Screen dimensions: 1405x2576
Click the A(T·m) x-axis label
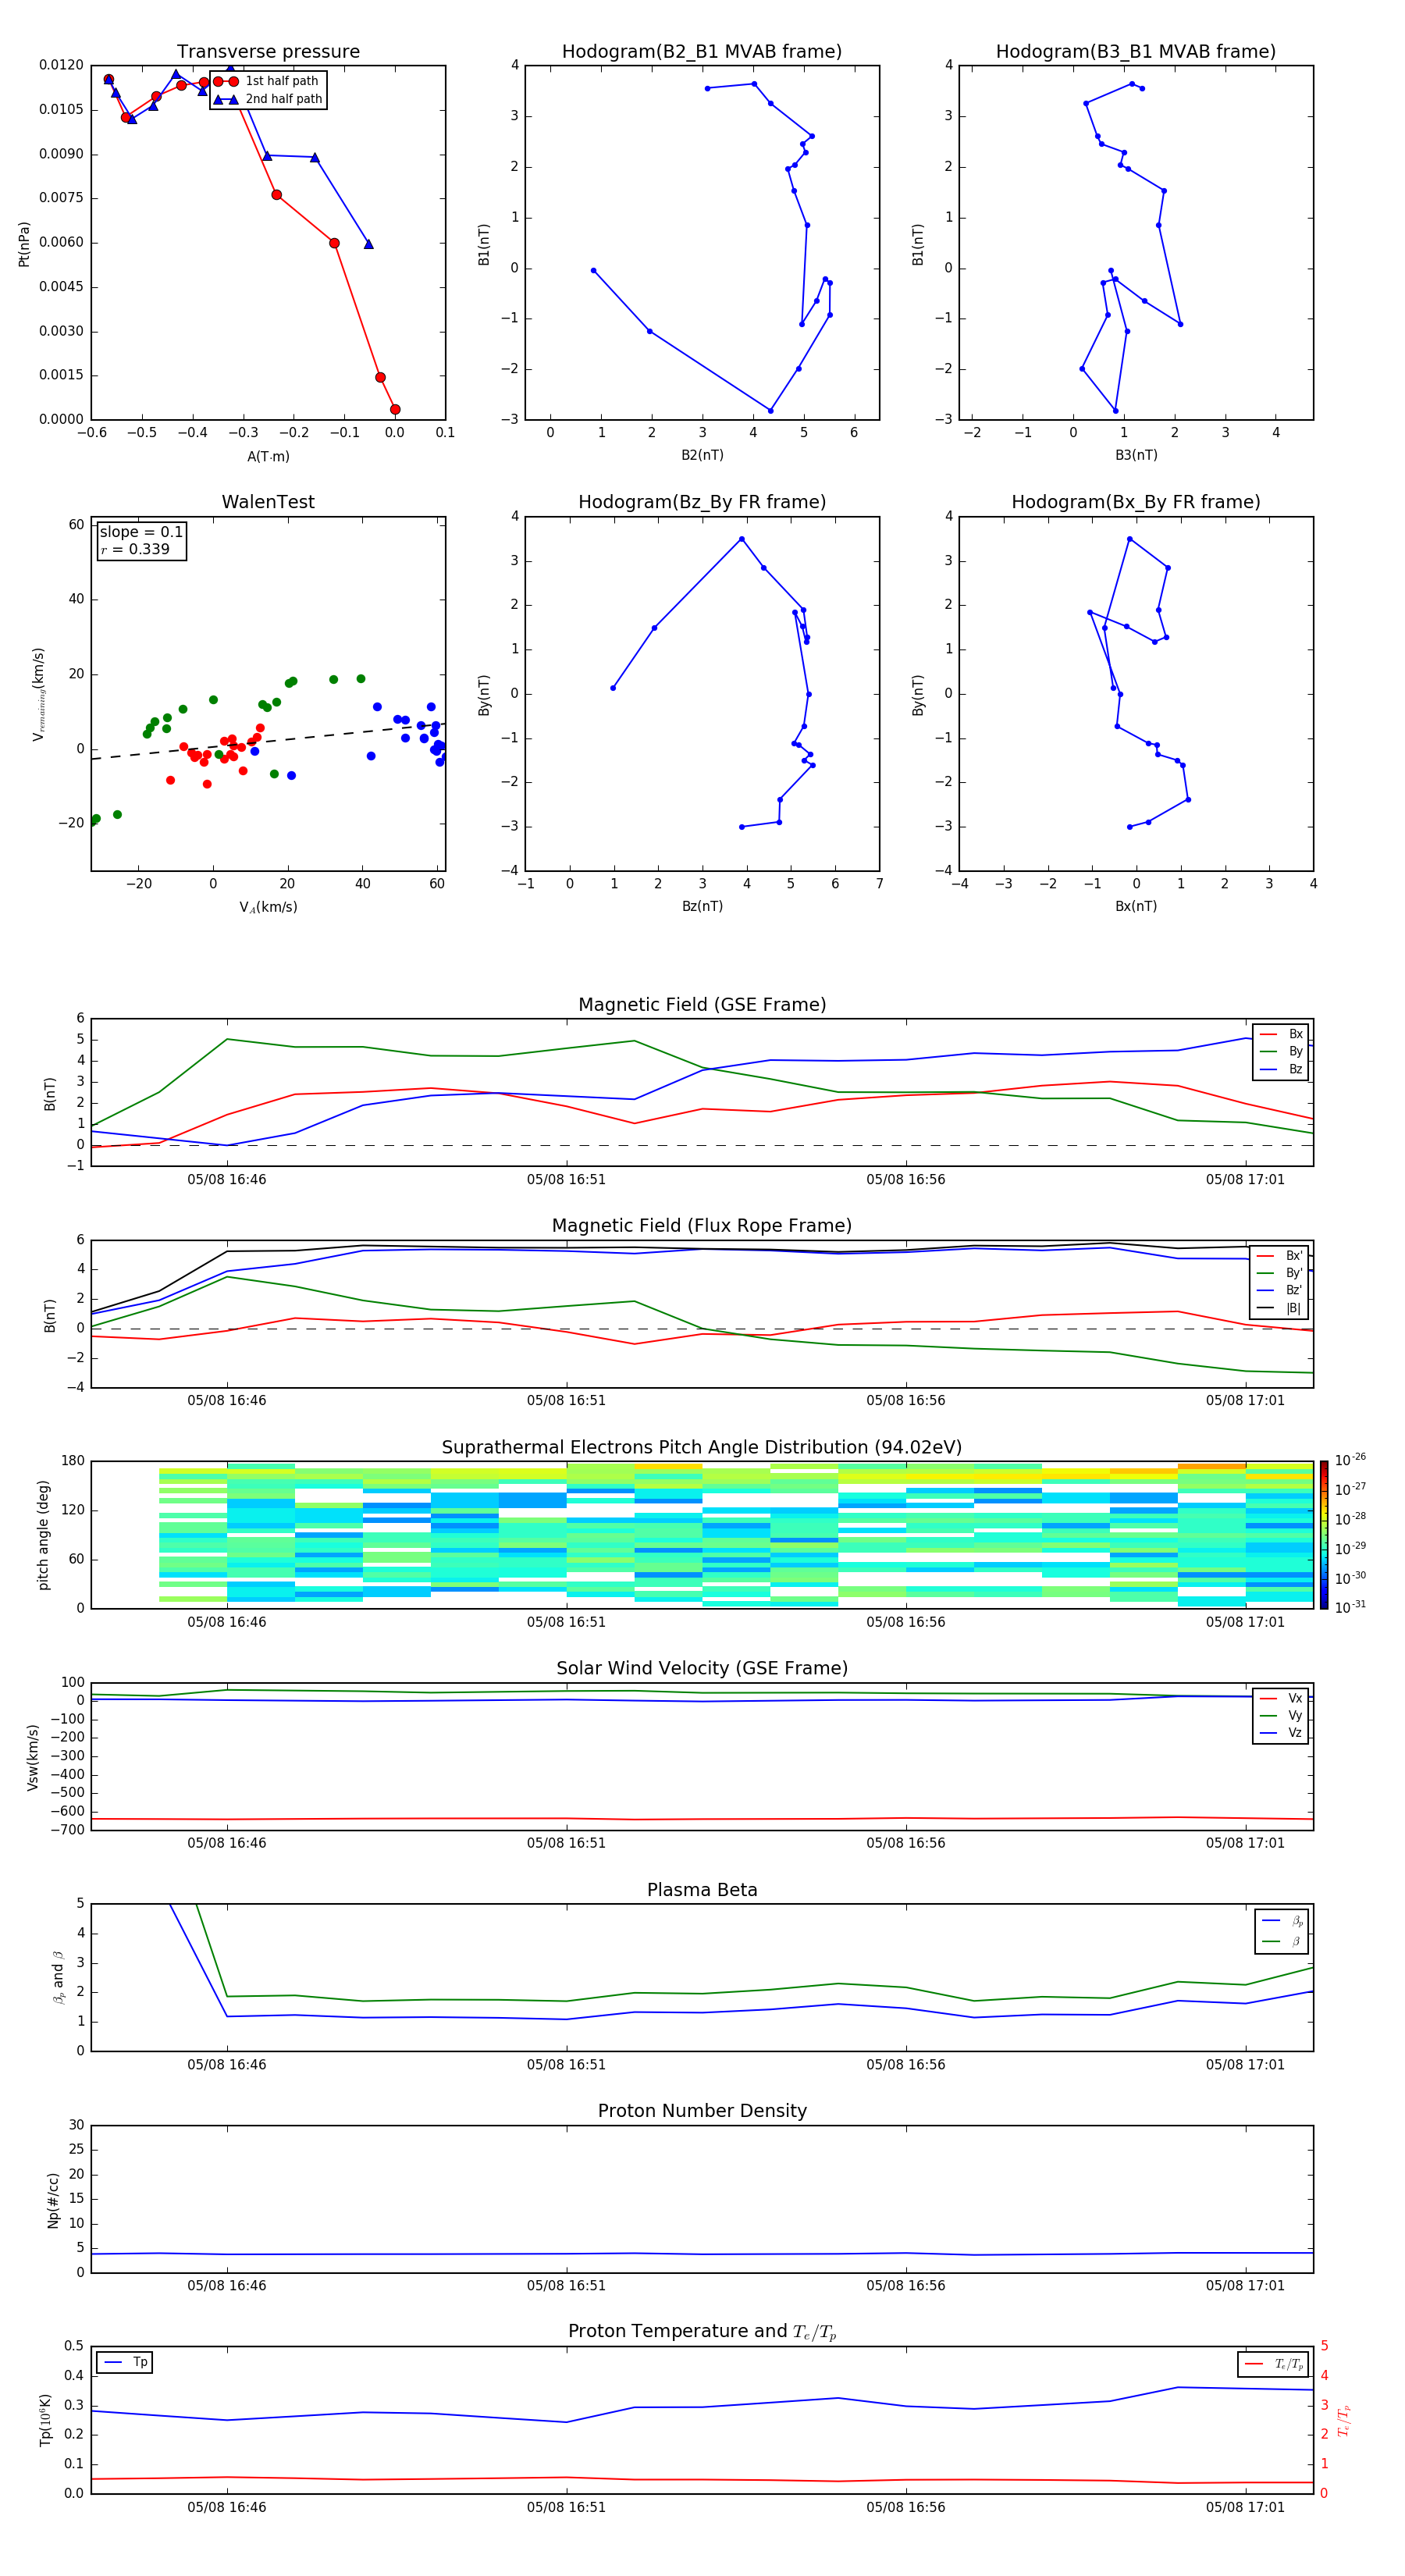point(268,456)
